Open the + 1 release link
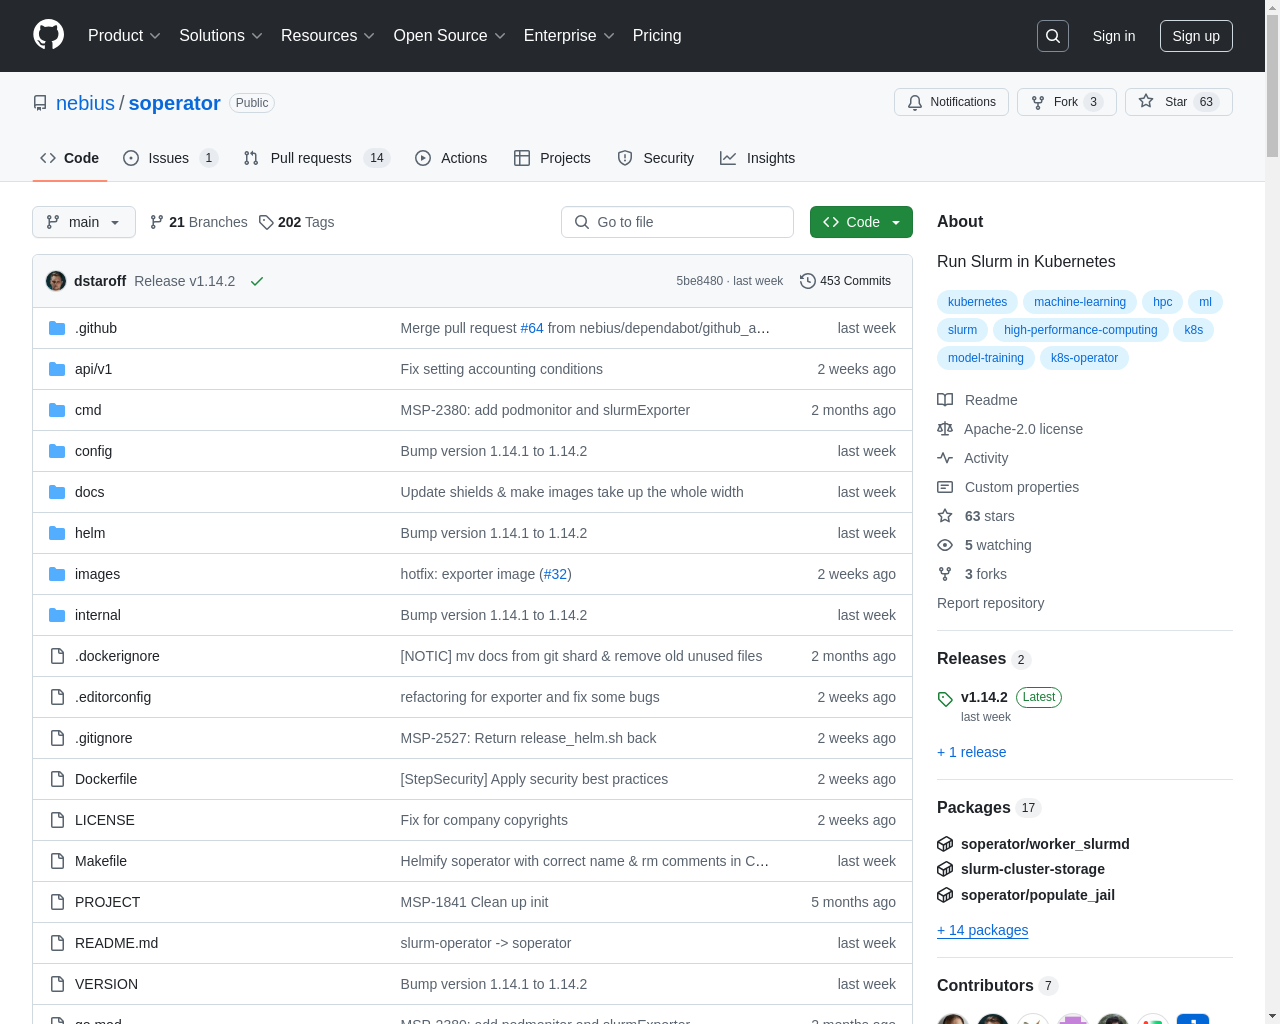1280x1024 pixels. pos(972,752)
